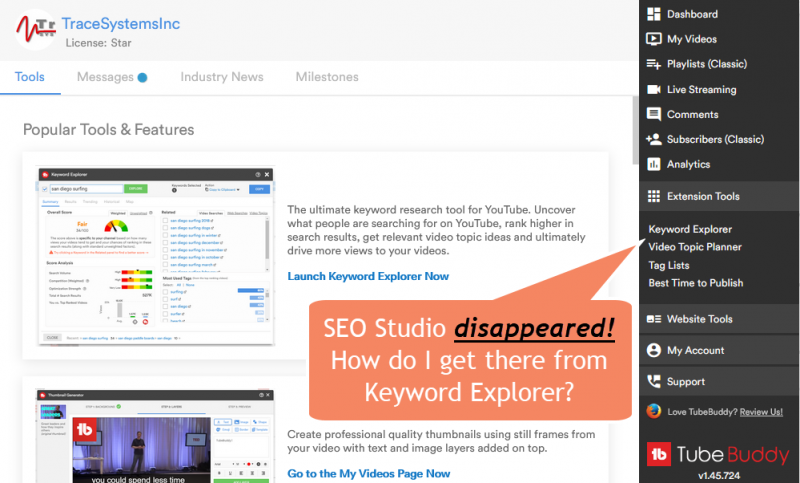This screenshot has height=483, width=800.
Task: Click the Dashboard grid icon
Action: coord(653,14)
